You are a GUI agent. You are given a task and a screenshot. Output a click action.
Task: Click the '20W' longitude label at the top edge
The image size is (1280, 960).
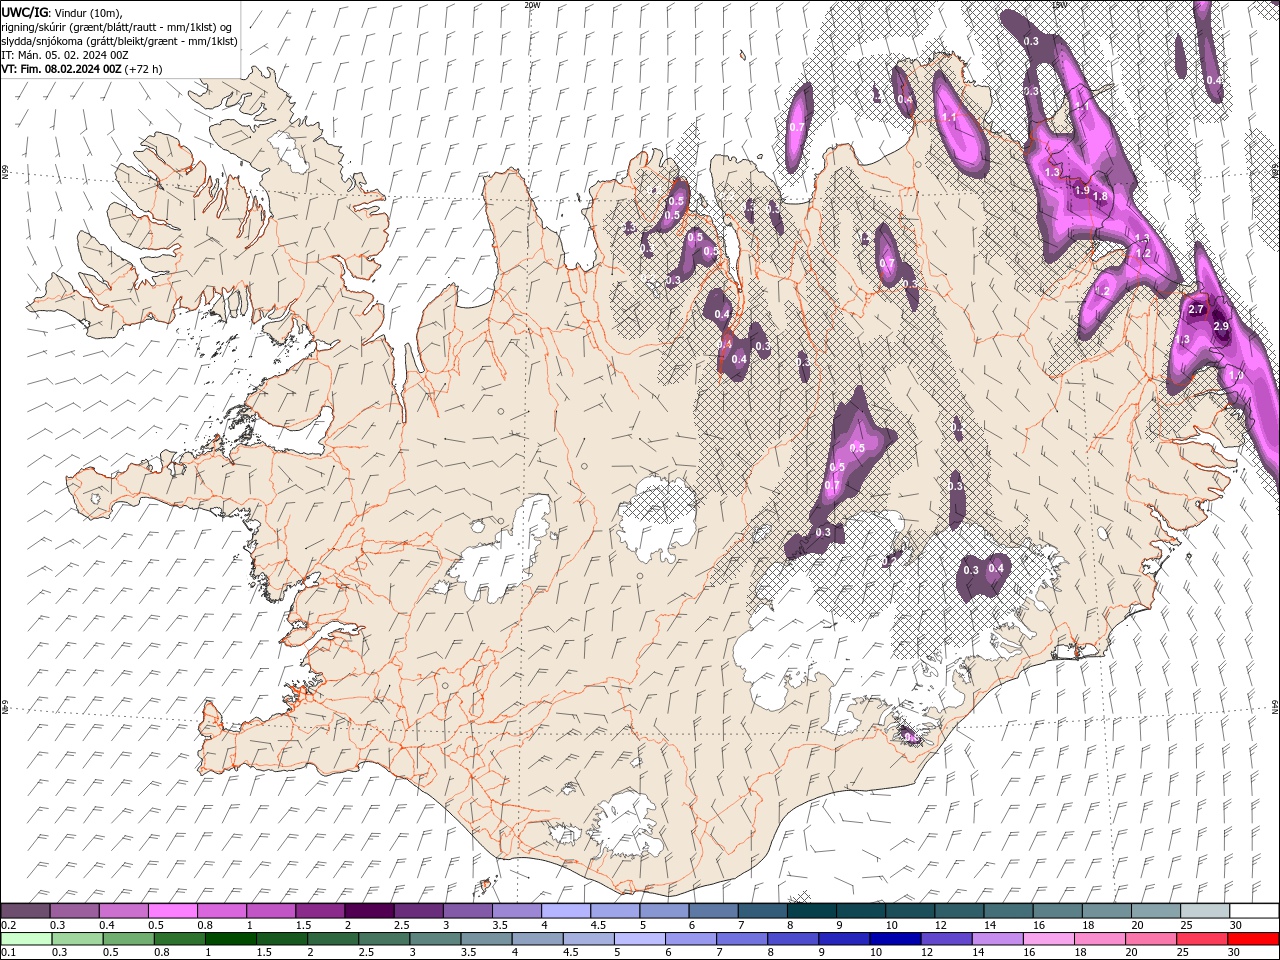[x=532, y=5]
